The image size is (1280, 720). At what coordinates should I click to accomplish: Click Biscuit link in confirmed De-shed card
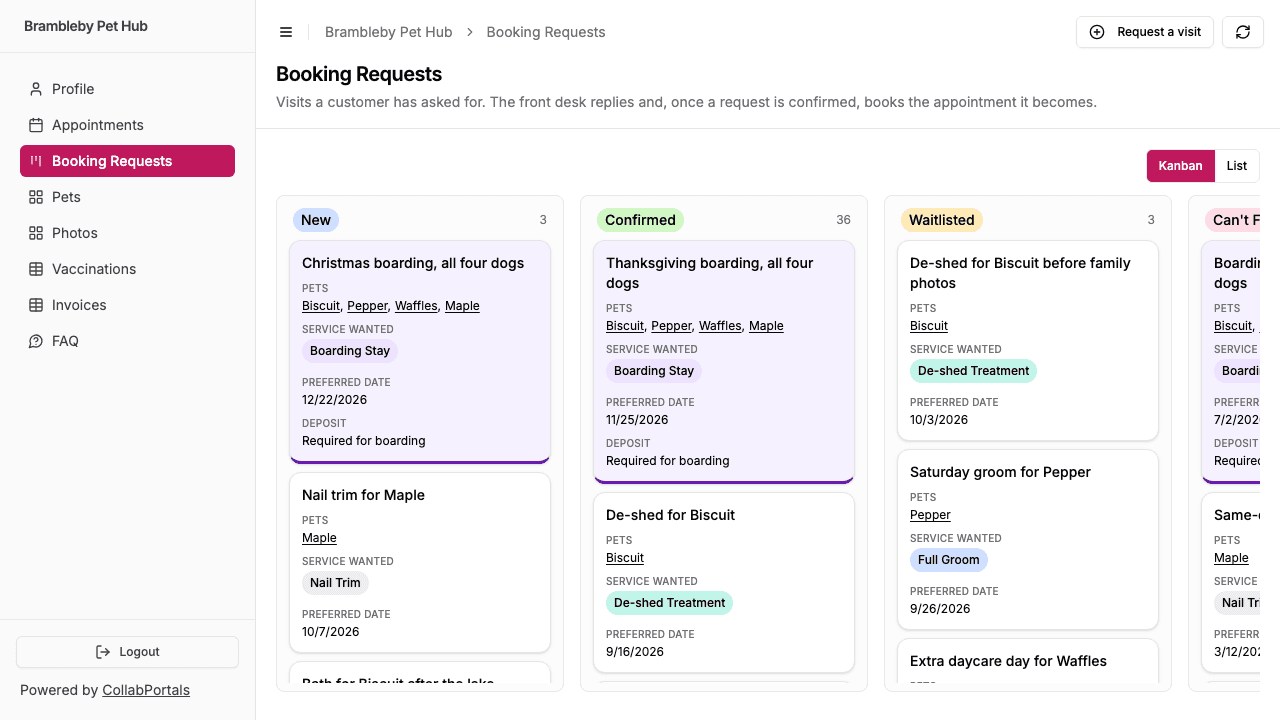625,558
